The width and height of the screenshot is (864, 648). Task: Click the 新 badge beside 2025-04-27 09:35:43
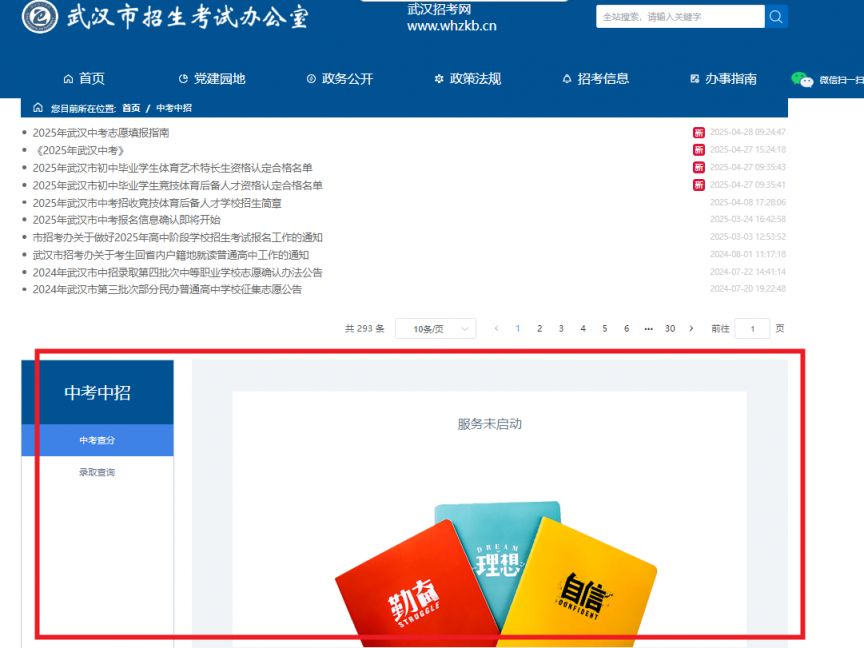[699, 168]
